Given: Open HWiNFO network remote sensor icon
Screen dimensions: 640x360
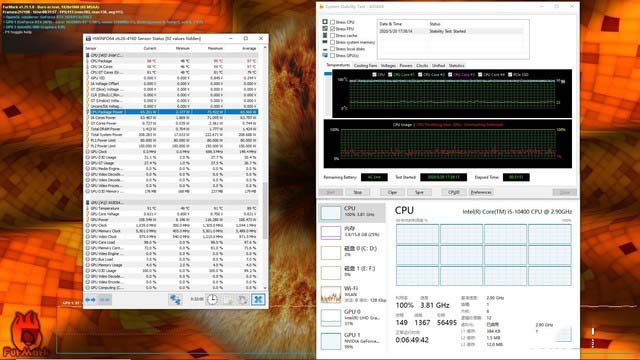Looking at the screenshot, I should 176,300.
